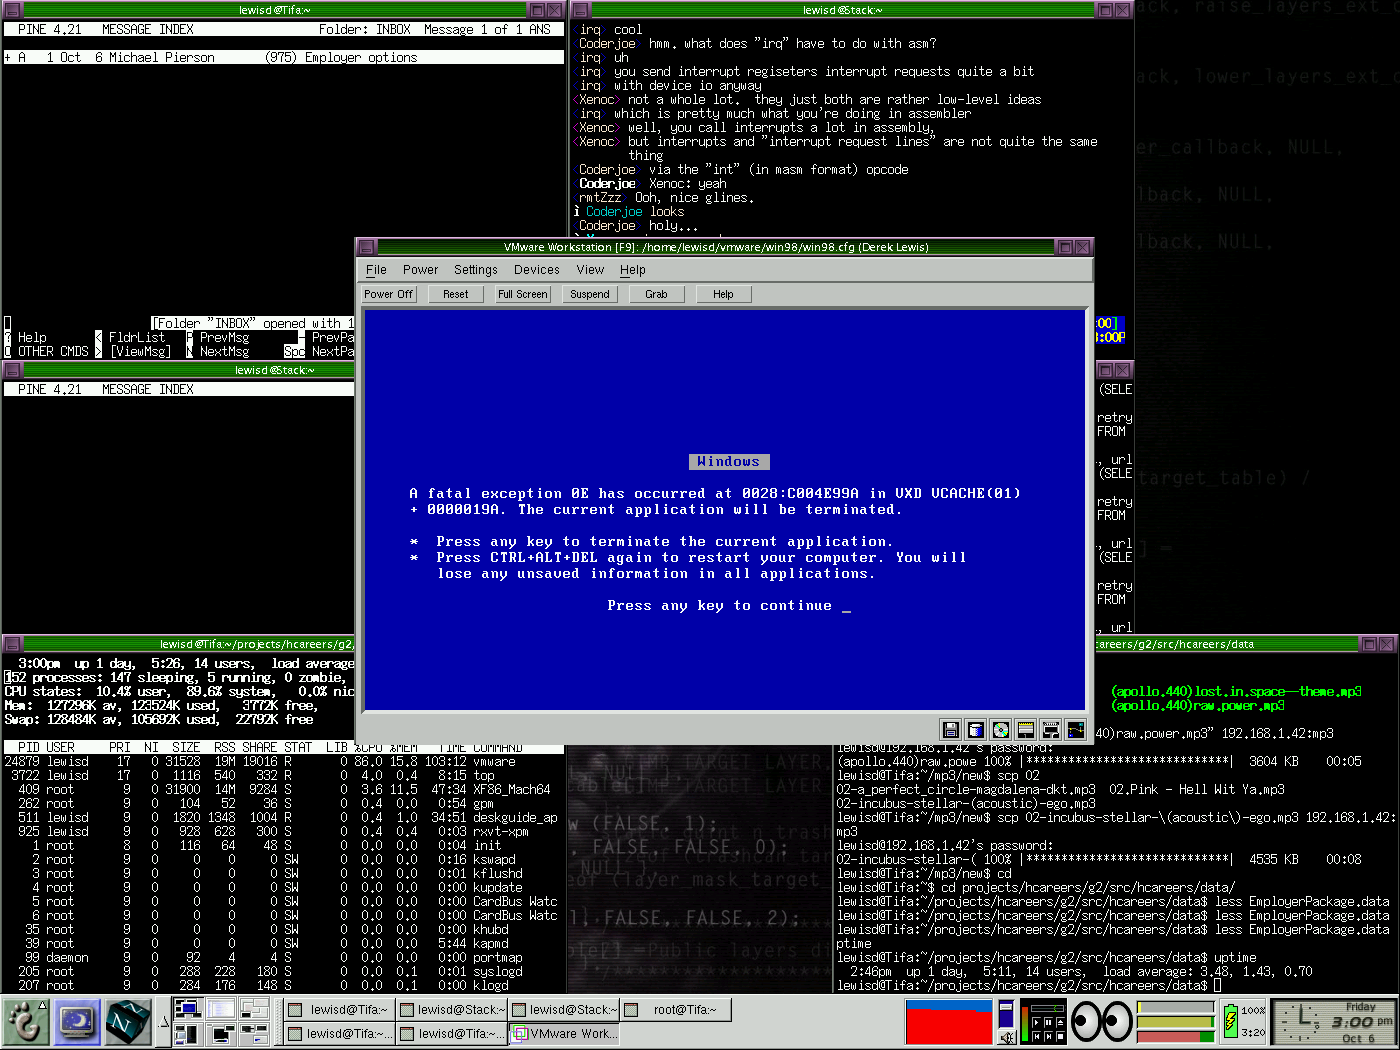Open VMware window menu icon in title bar
The image size is (1400, 1050).
[366, 247]
